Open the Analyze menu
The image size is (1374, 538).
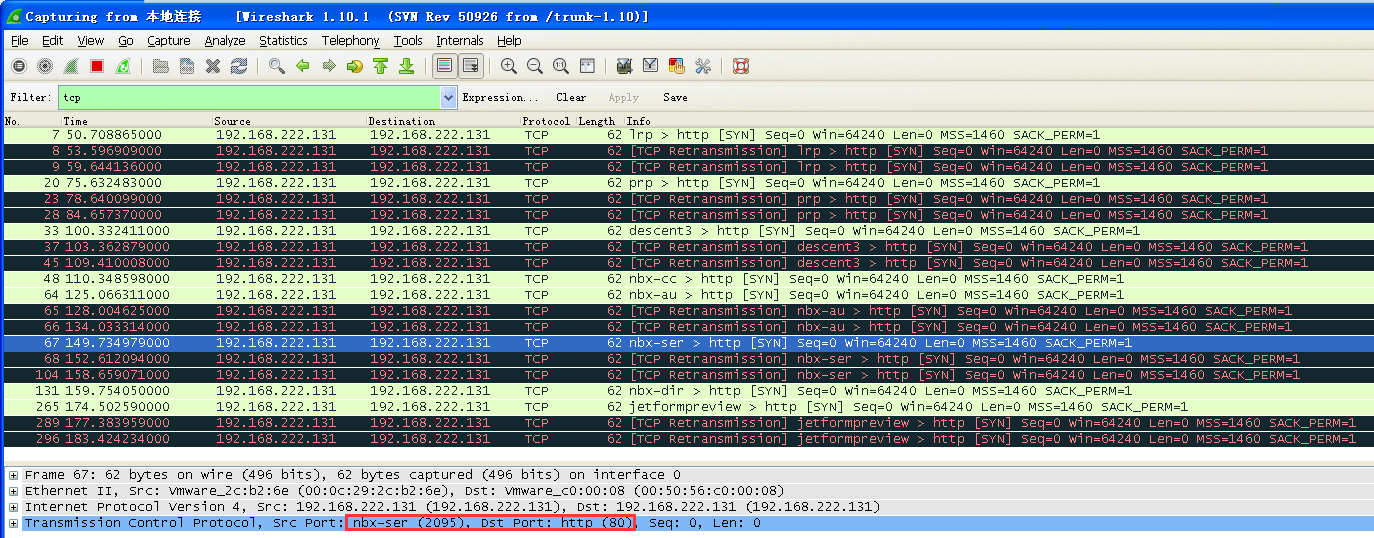(225, 41)
